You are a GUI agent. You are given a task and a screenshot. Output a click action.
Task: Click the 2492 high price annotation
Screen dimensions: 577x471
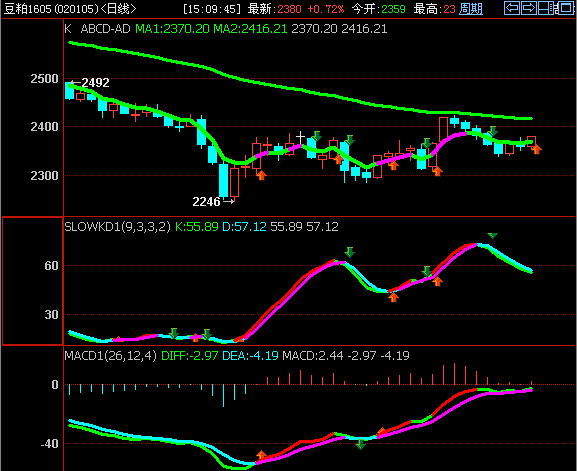95,83
